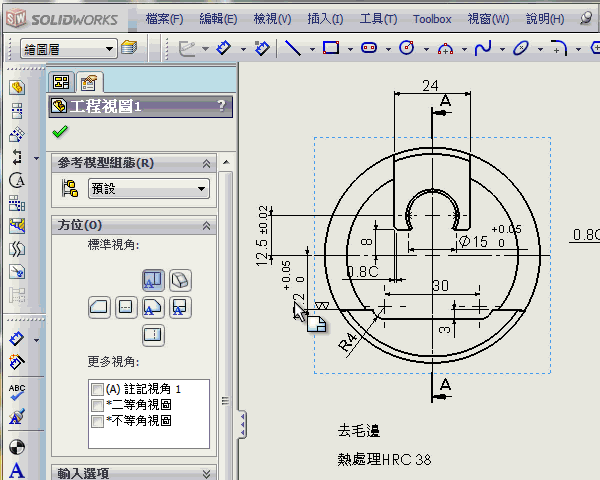600x480 pixels.
Task: Toggle chamfered-outline view button without letter
Action: tap(99, 307)
